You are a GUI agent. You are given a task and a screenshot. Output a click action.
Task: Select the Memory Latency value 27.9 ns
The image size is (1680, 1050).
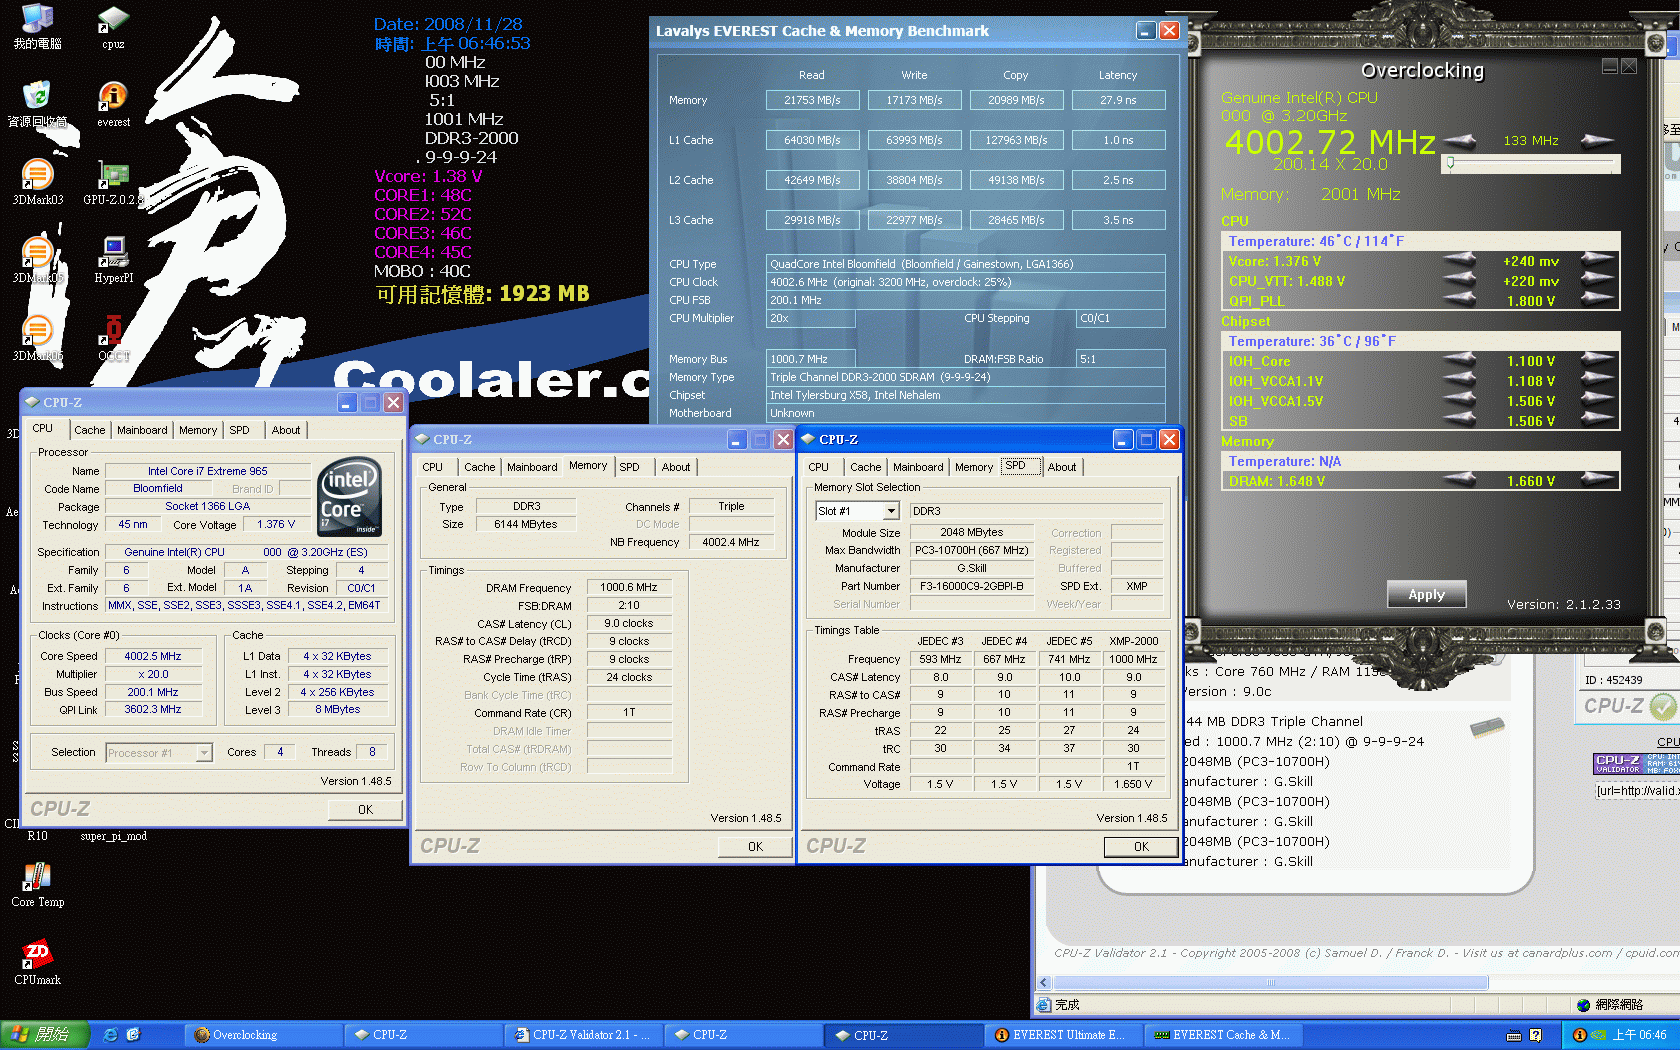(1118, 100)
